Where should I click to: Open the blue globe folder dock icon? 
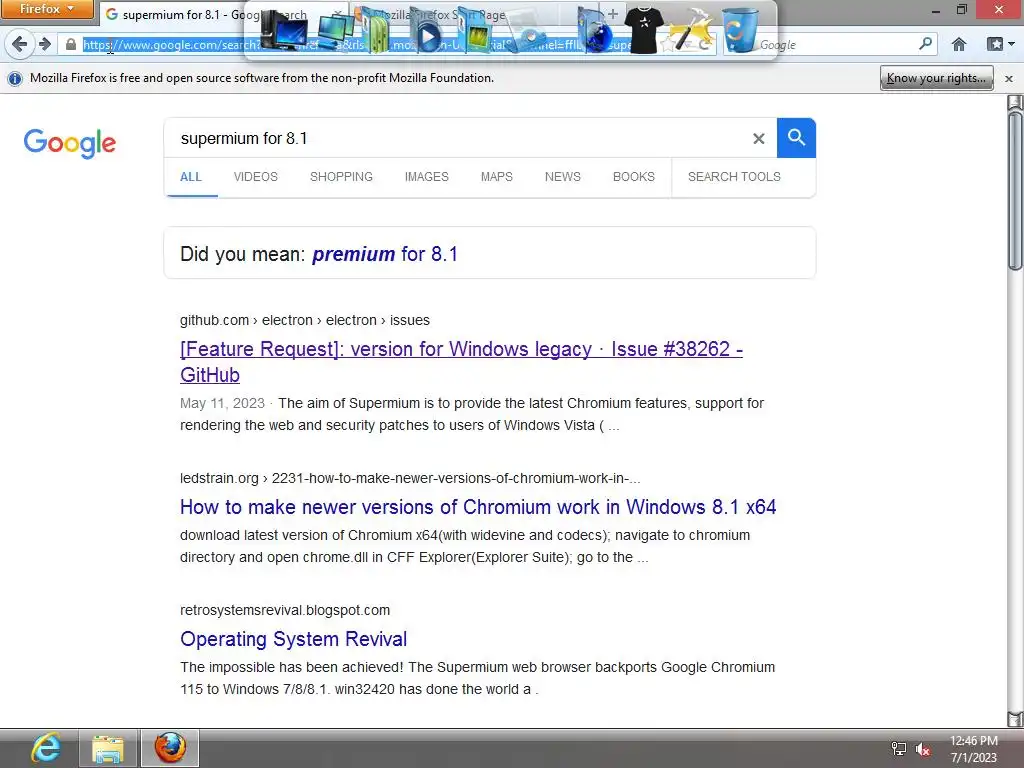[596, 31]
